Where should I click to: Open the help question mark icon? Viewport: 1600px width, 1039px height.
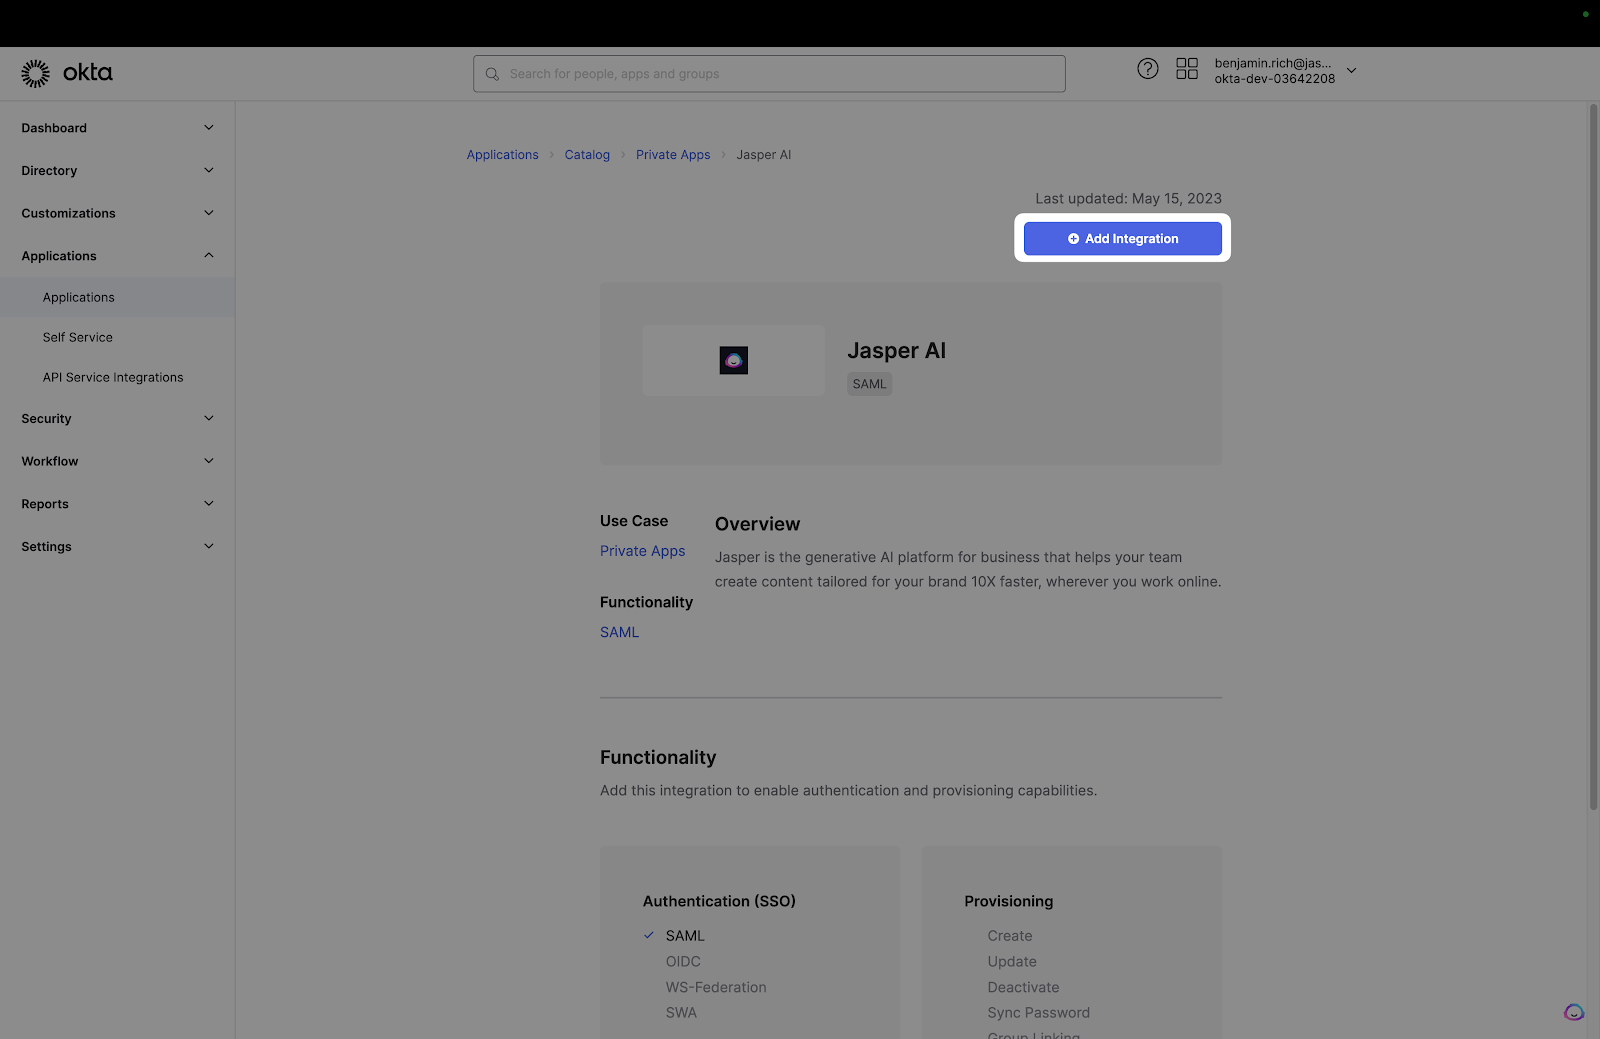1147,69
